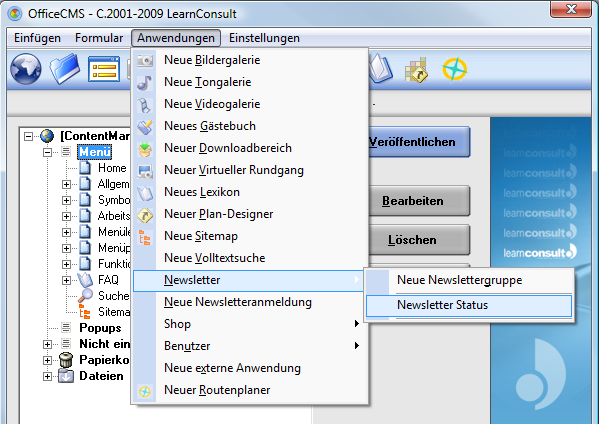Image resolution: width=599 pixels, height=424 pixels.
Task: Expand the Nicht ein... tree node
Action: tap(47, 344)
